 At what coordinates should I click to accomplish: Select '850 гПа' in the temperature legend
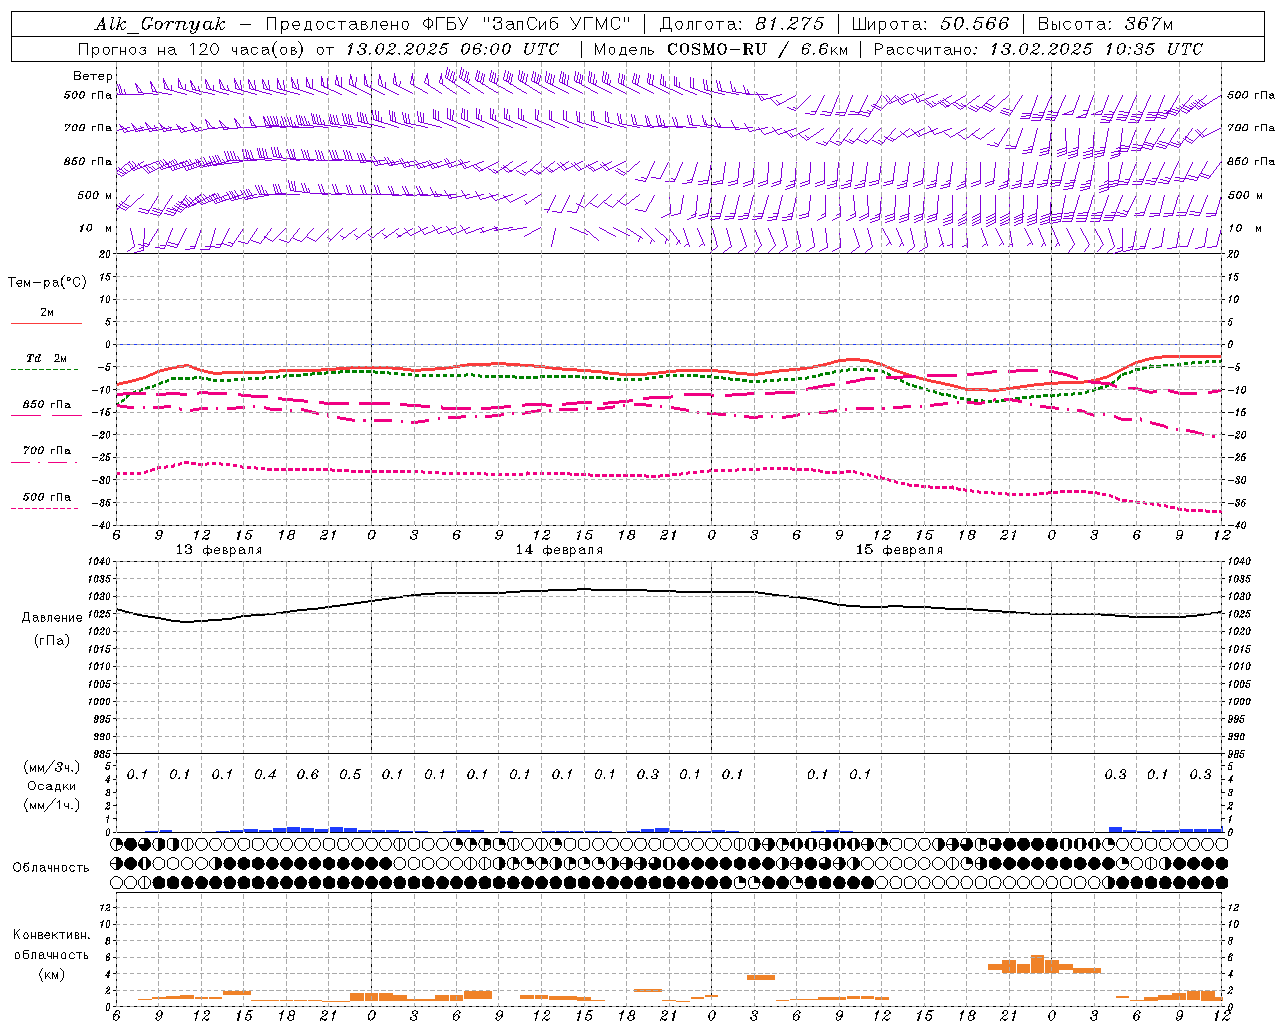click(x=47, y=405)
